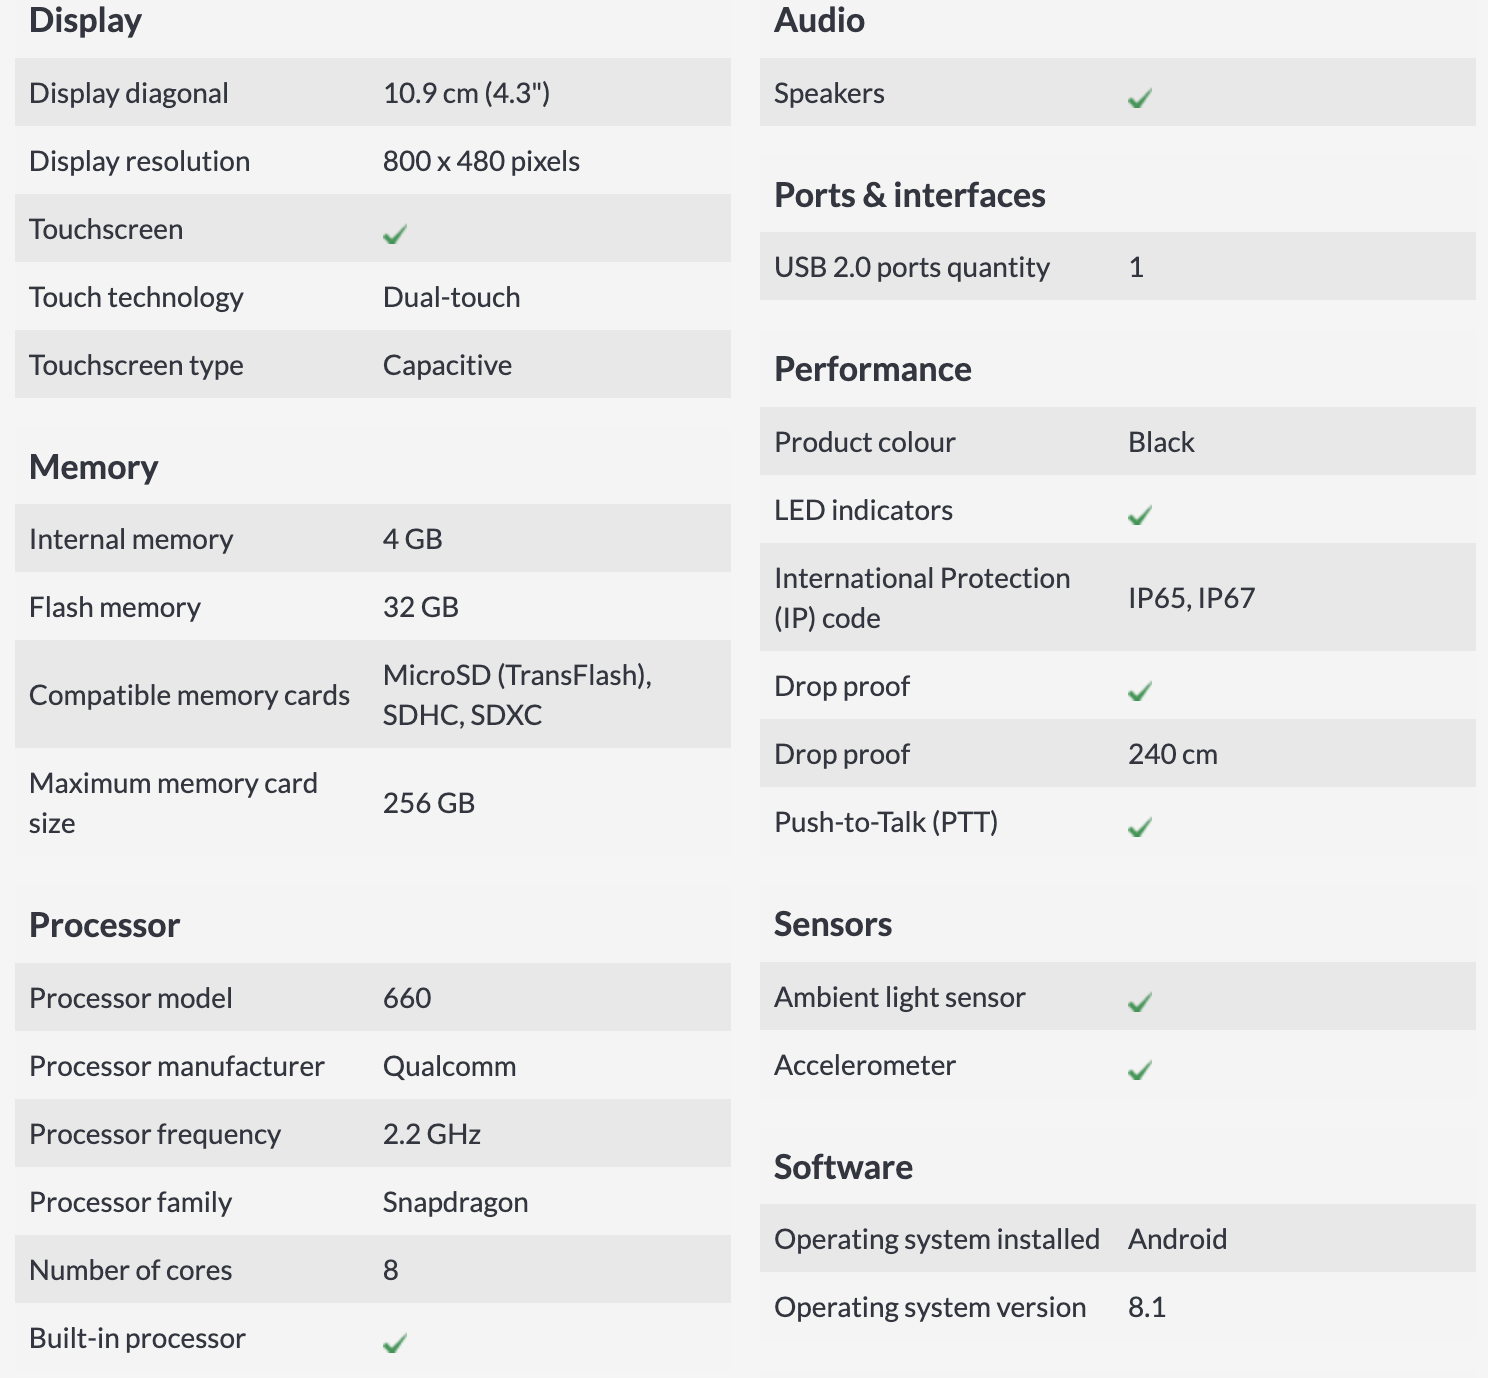
Task: Click the Sensors section heading
Action: click(x=833, y=924)
